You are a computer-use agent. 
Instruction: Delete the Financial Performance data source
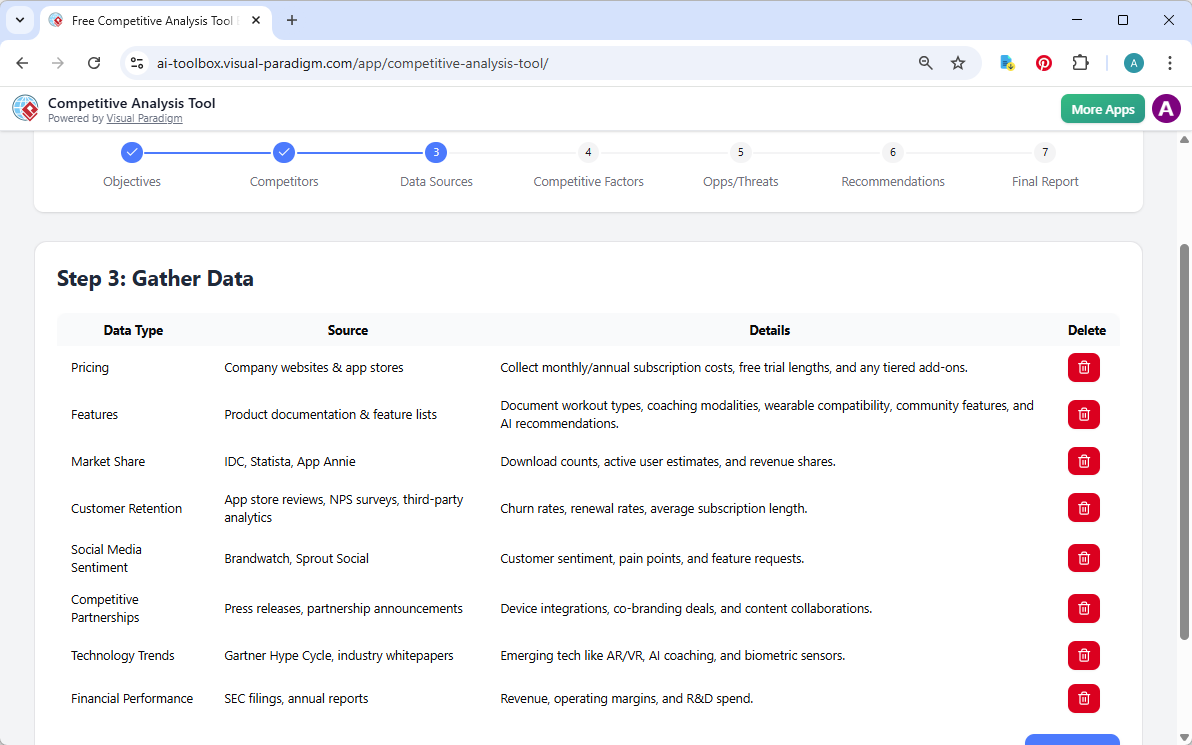click(1083, 698)
